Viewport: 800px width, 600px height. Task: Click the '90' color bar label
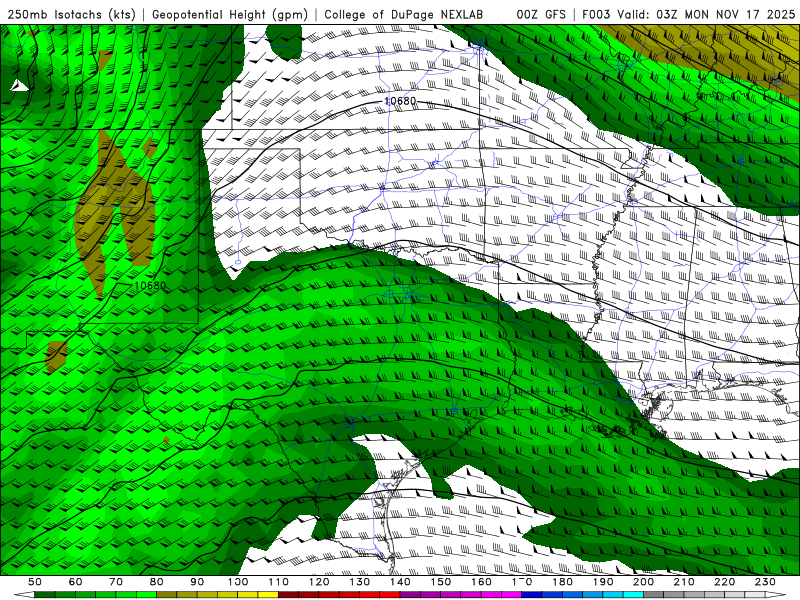(x=197, y=582)
